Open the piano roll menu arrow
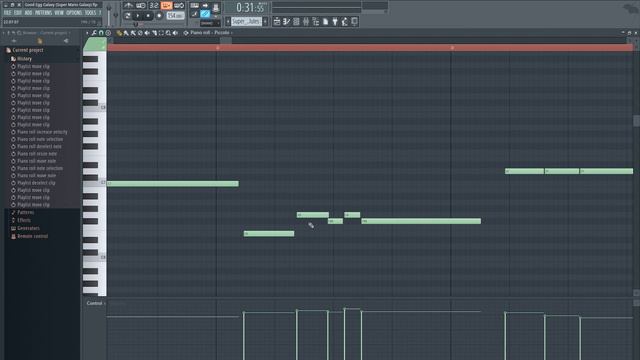Screen dimensions: 640x360 point(87,33)
